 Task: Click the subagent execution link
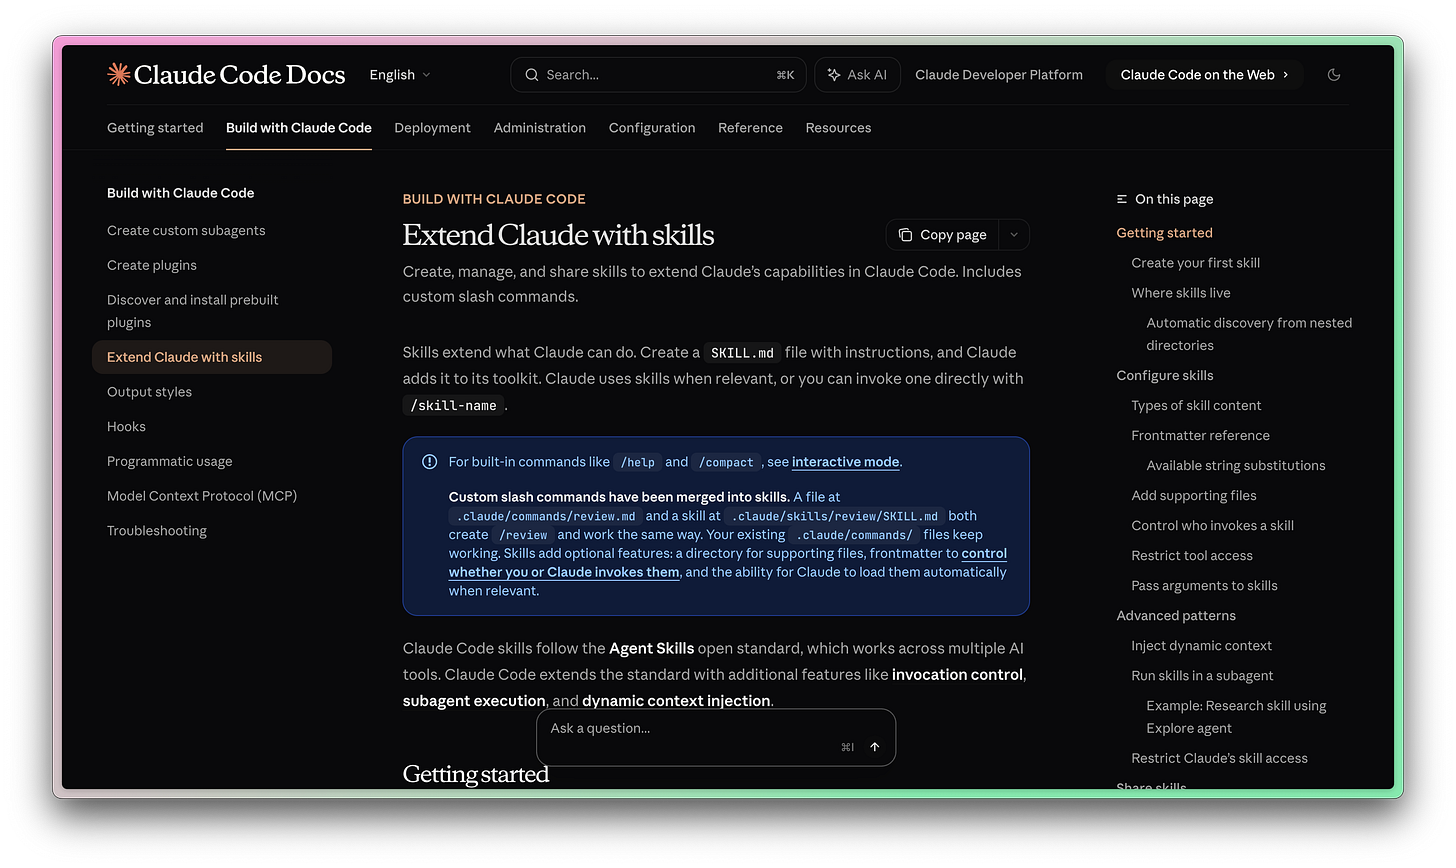[x=474, y=701]
